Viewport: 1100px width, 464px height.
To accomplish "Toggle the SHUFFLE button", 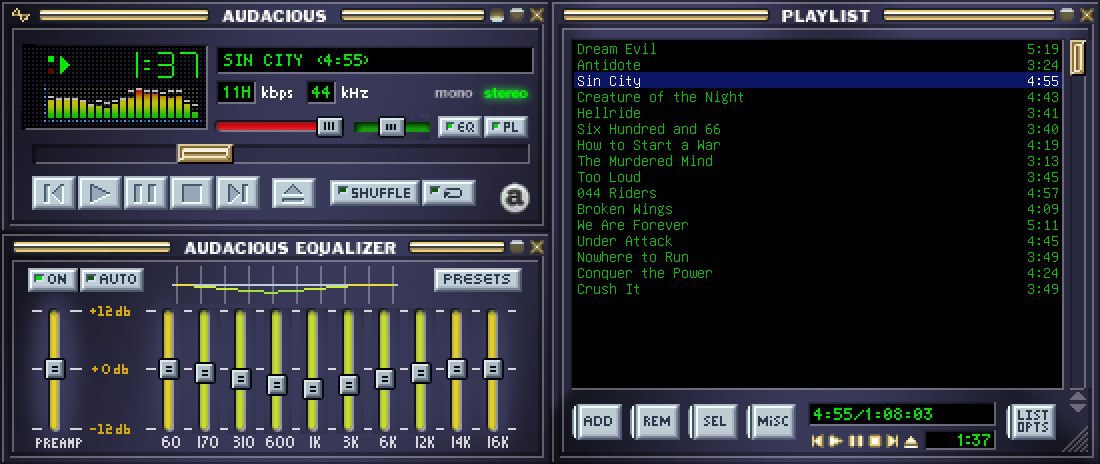I will point(375,193).
